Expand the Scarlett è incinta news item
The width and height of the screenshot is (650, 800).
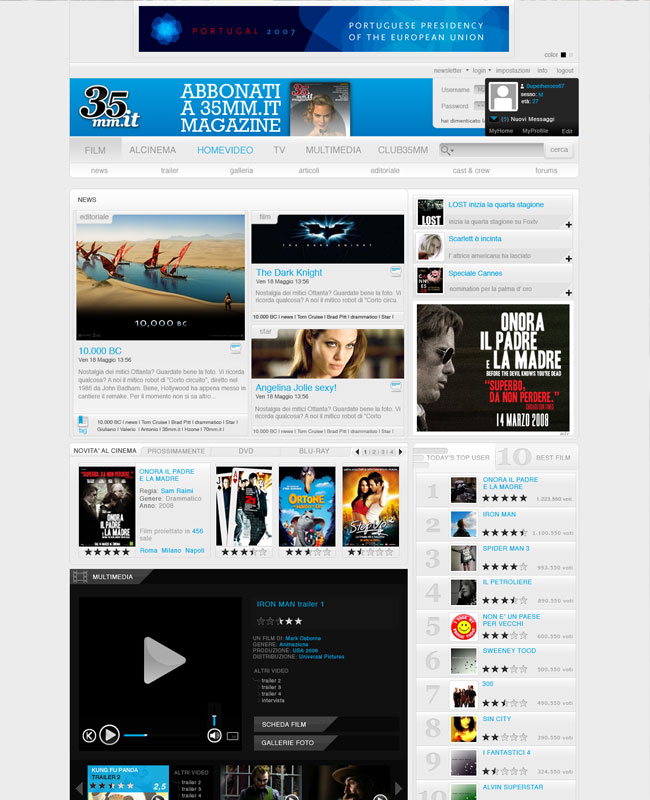coord(568,257)
